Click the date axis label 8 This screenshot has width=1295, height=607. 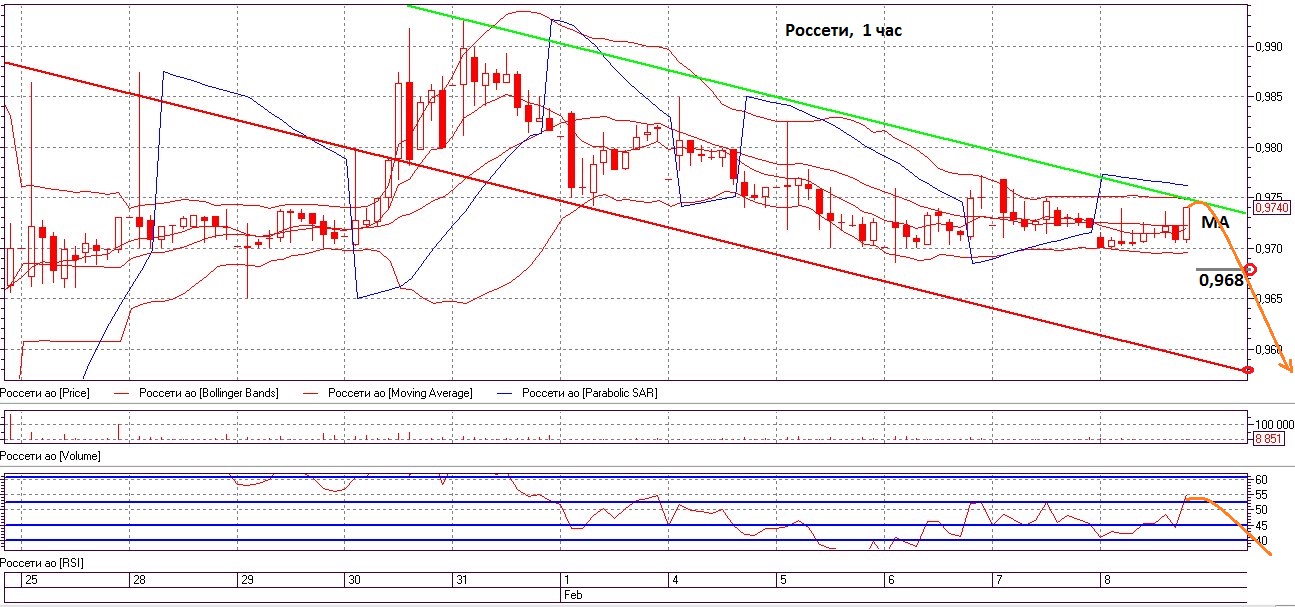click(1105, 580)
